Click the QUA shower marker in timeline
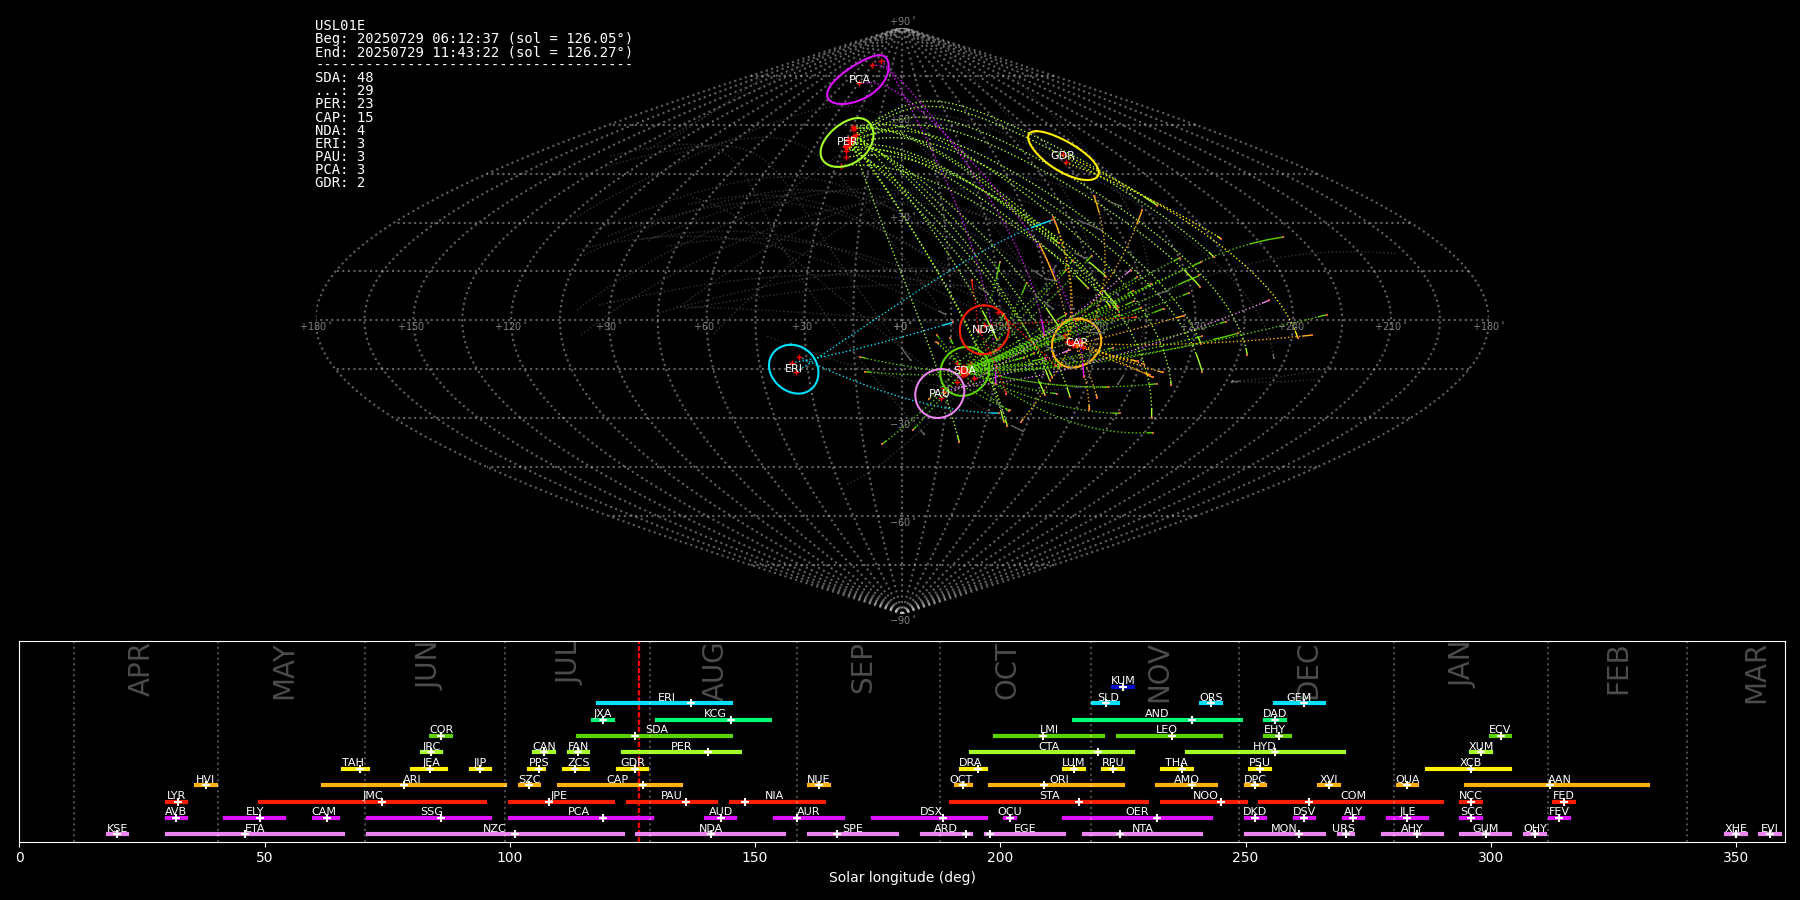Viewport: 1800px width, 900px height. click(x=1407, y=785)
